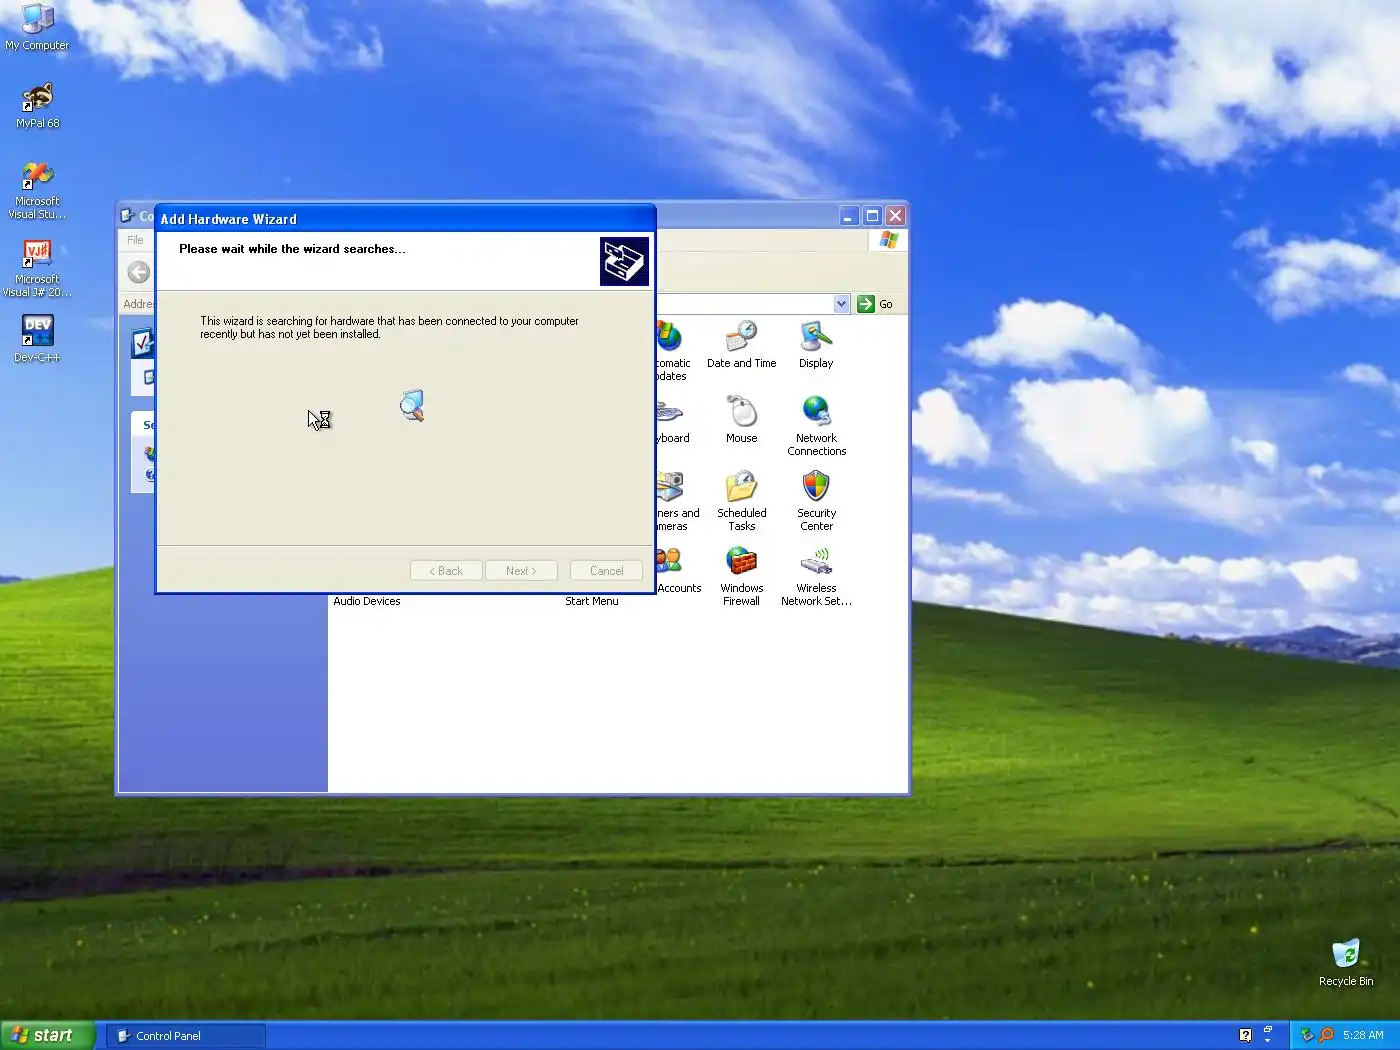This screenshot has height=1050, width=1400.
Task: Click the searching magnifier animation icon
Action: (412, 405)
